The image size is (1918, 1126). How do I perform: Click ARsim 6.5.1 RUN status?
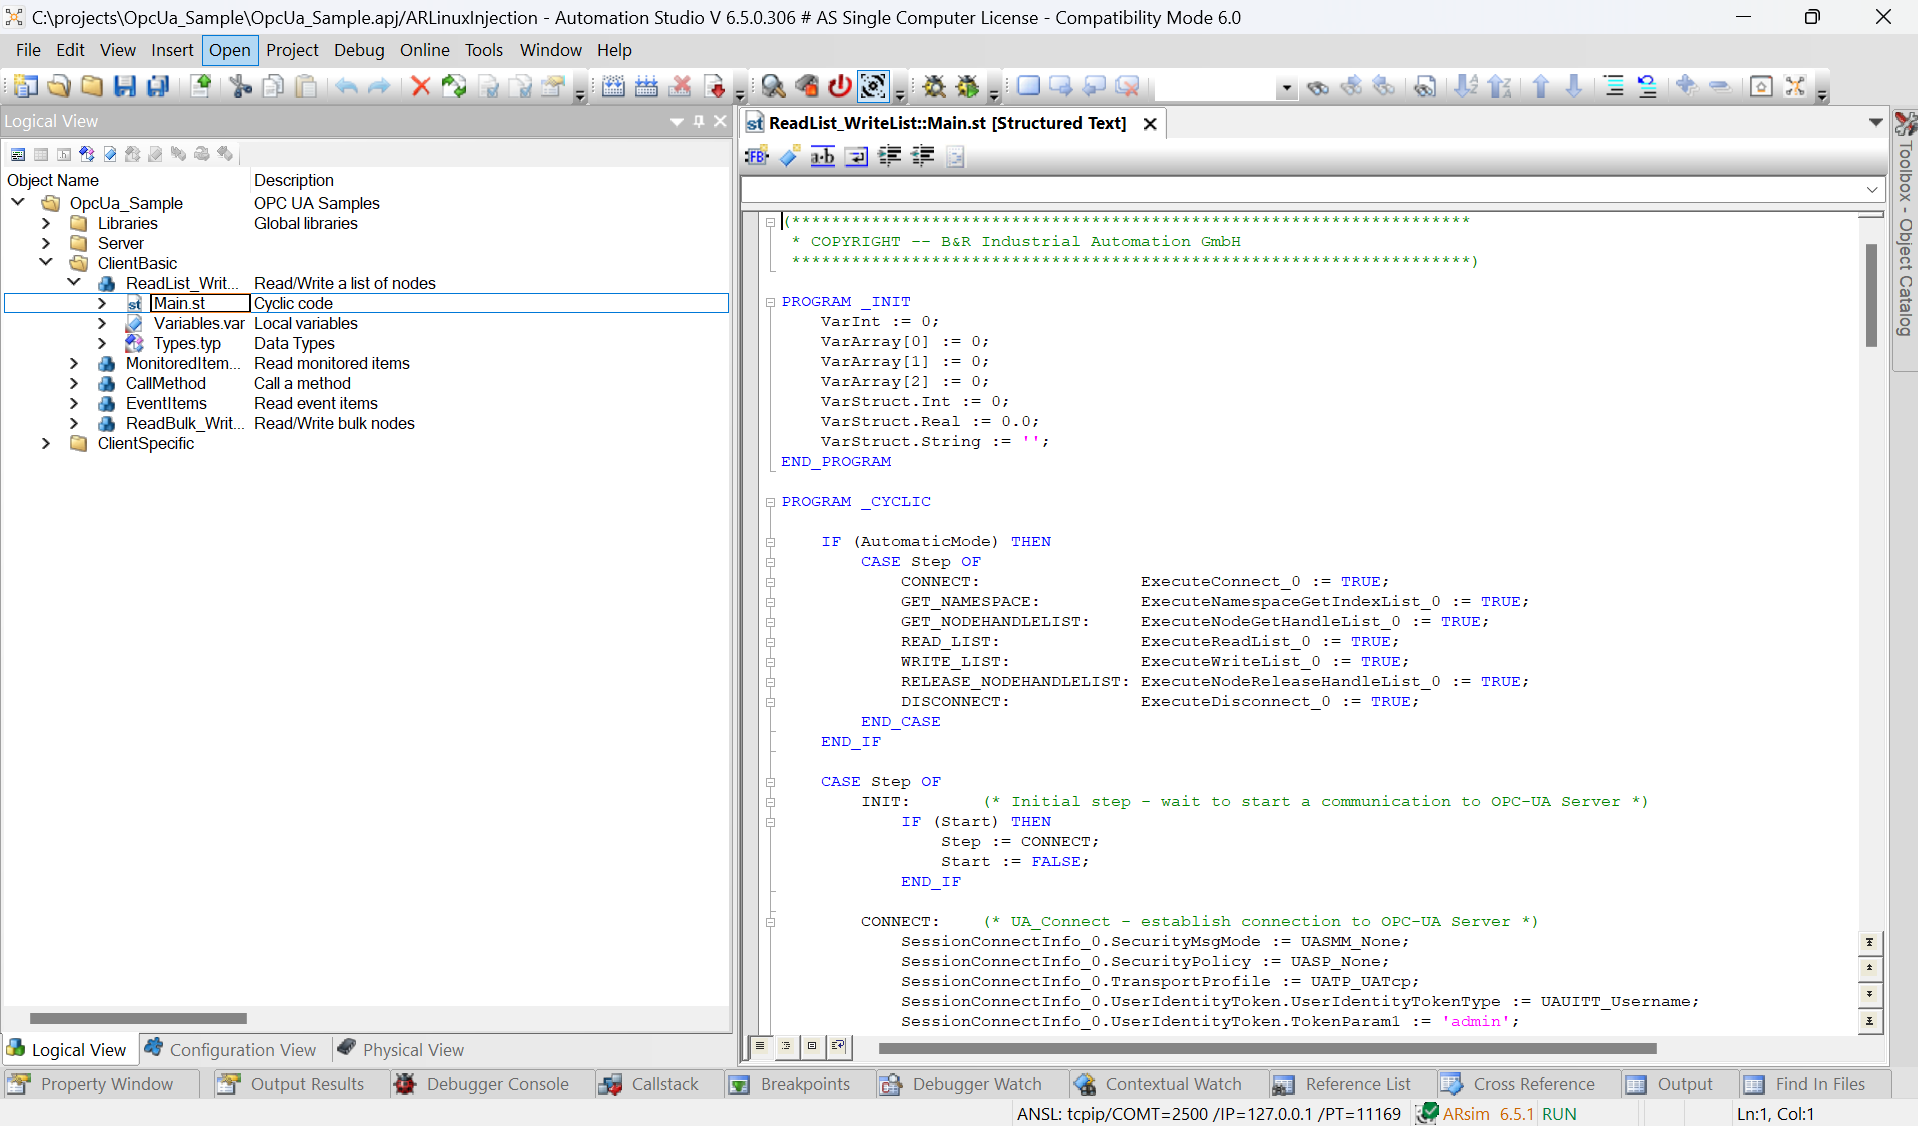pyautogui.click(x=1497, y=1113)
